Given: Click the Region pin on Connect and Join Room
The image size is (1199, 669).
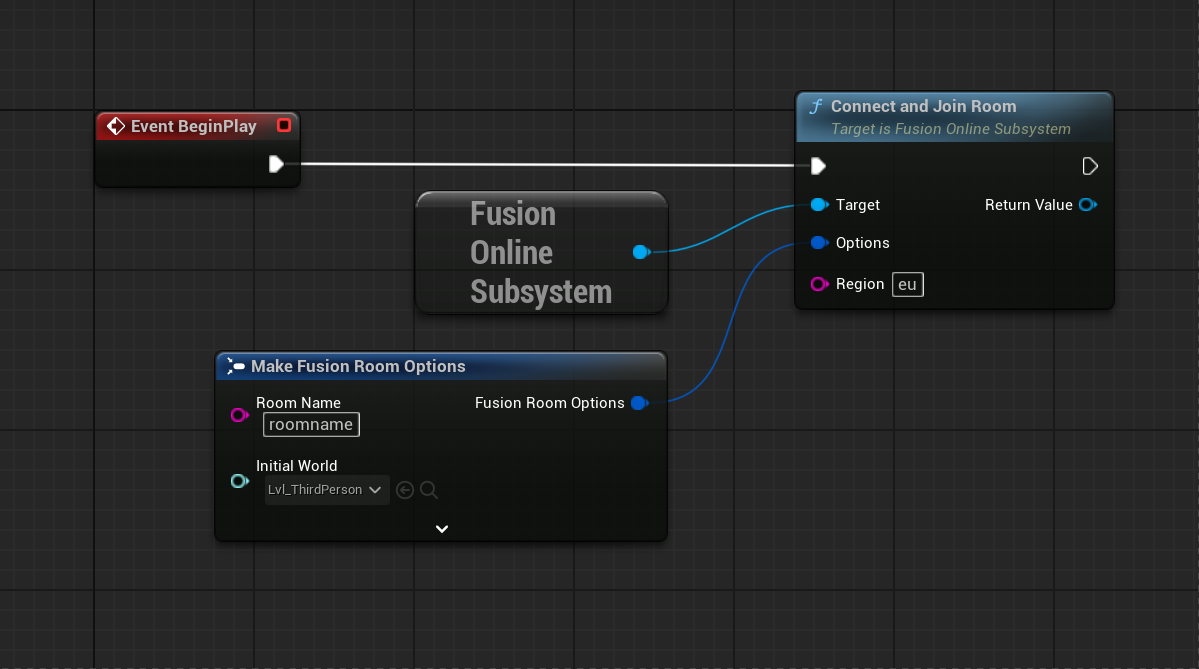Looking at the screenshot, I should point(818,284).
